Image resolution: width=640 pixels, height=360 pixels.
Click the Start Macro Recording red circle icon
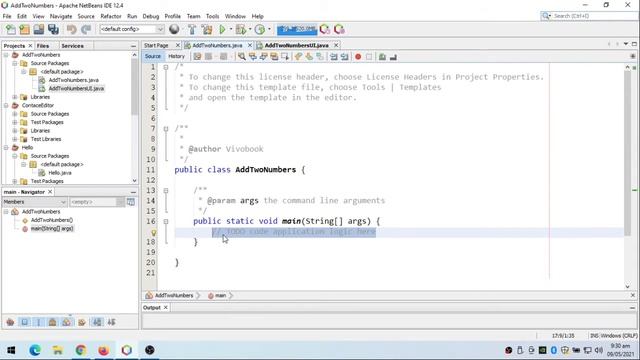click(x=358, y=57)
